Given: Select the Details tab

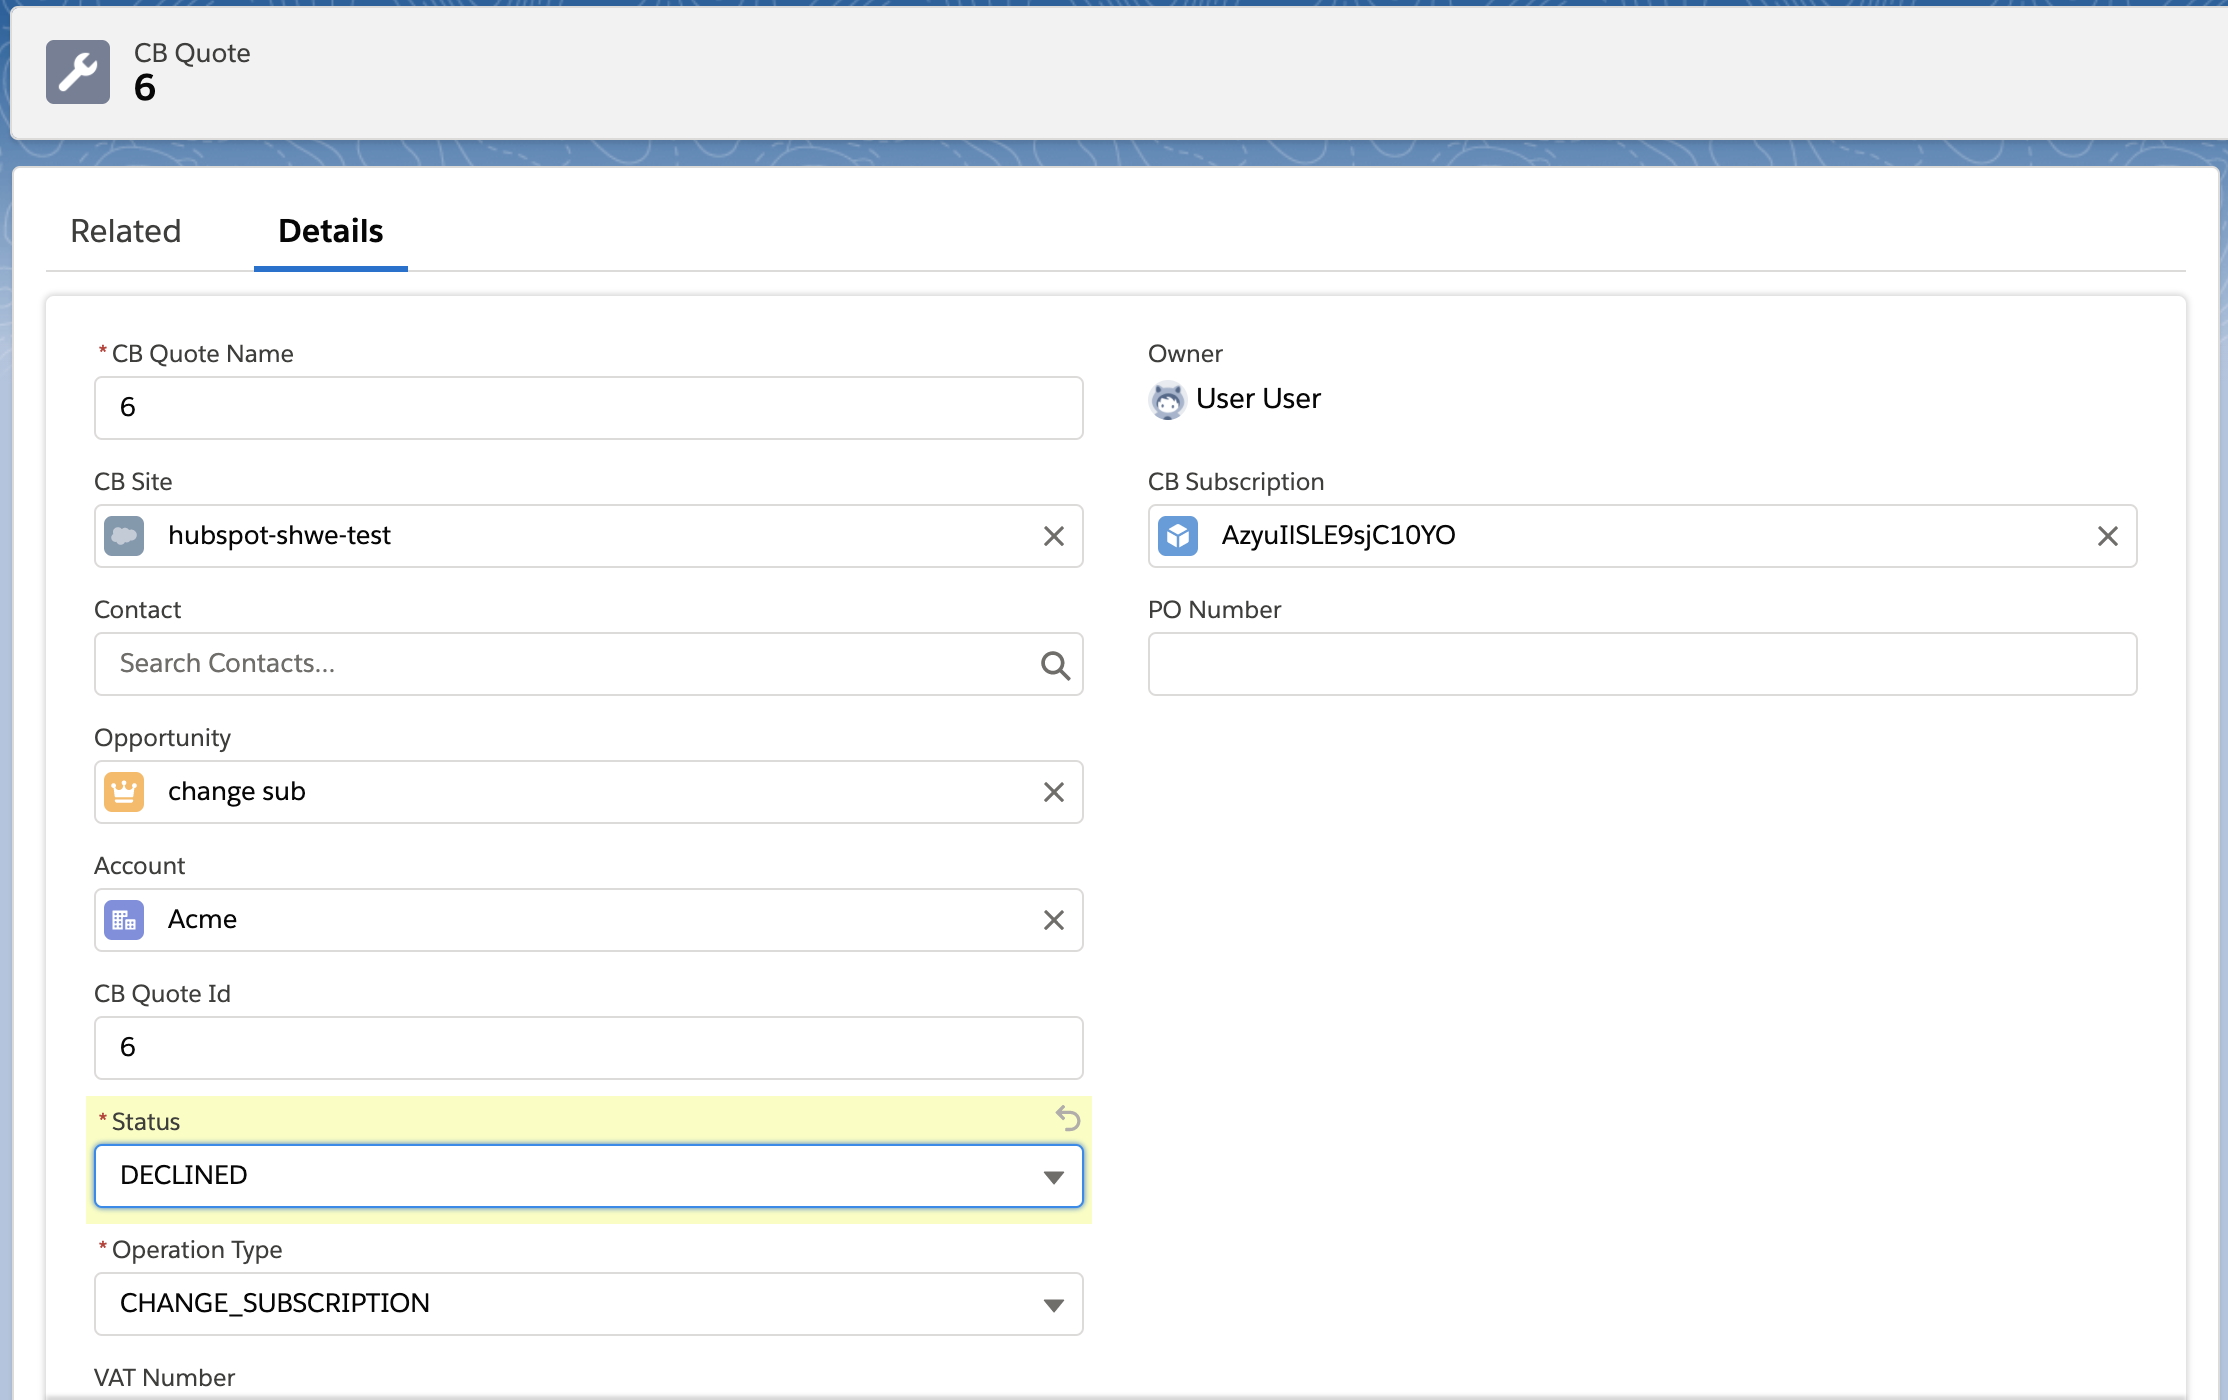Looking at the screenshot, I should pos(330,231).
